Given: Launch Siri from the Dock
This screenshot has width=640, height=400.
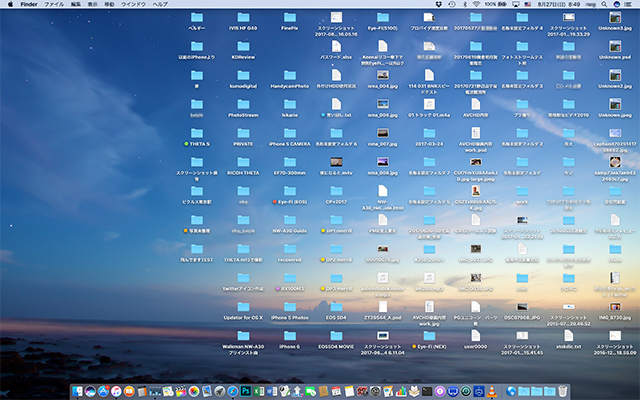Looking at the screenshot, I should 90,390.
